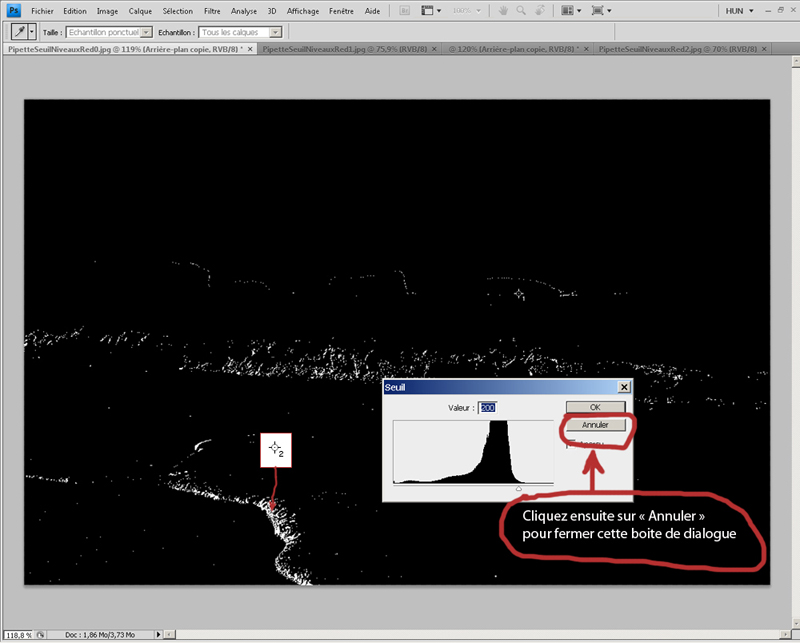This screenshot has height=643, width=800.
Task: Click Annuler in the Seuil dialog
Action: tap(595, 425)
